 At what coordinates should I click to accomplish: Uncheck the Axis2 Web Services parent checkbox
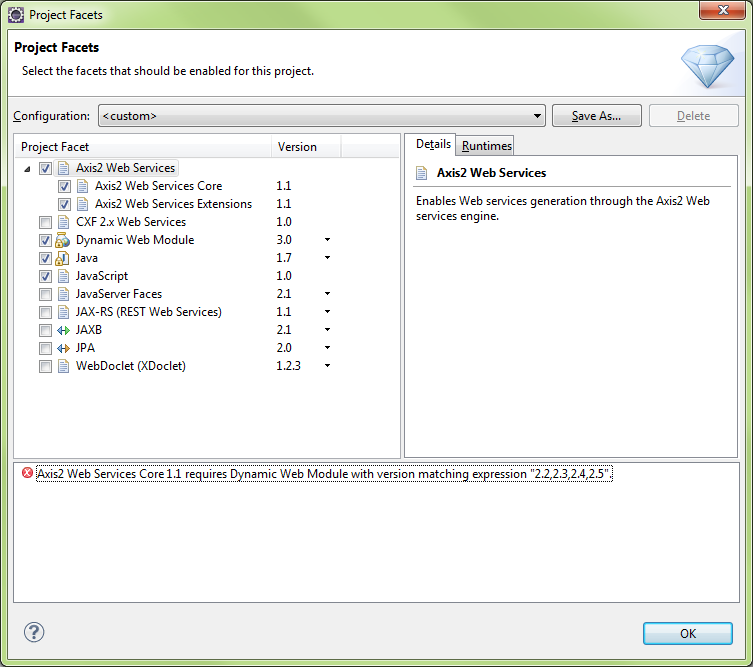pyautogui.click(x=45, y=169)
